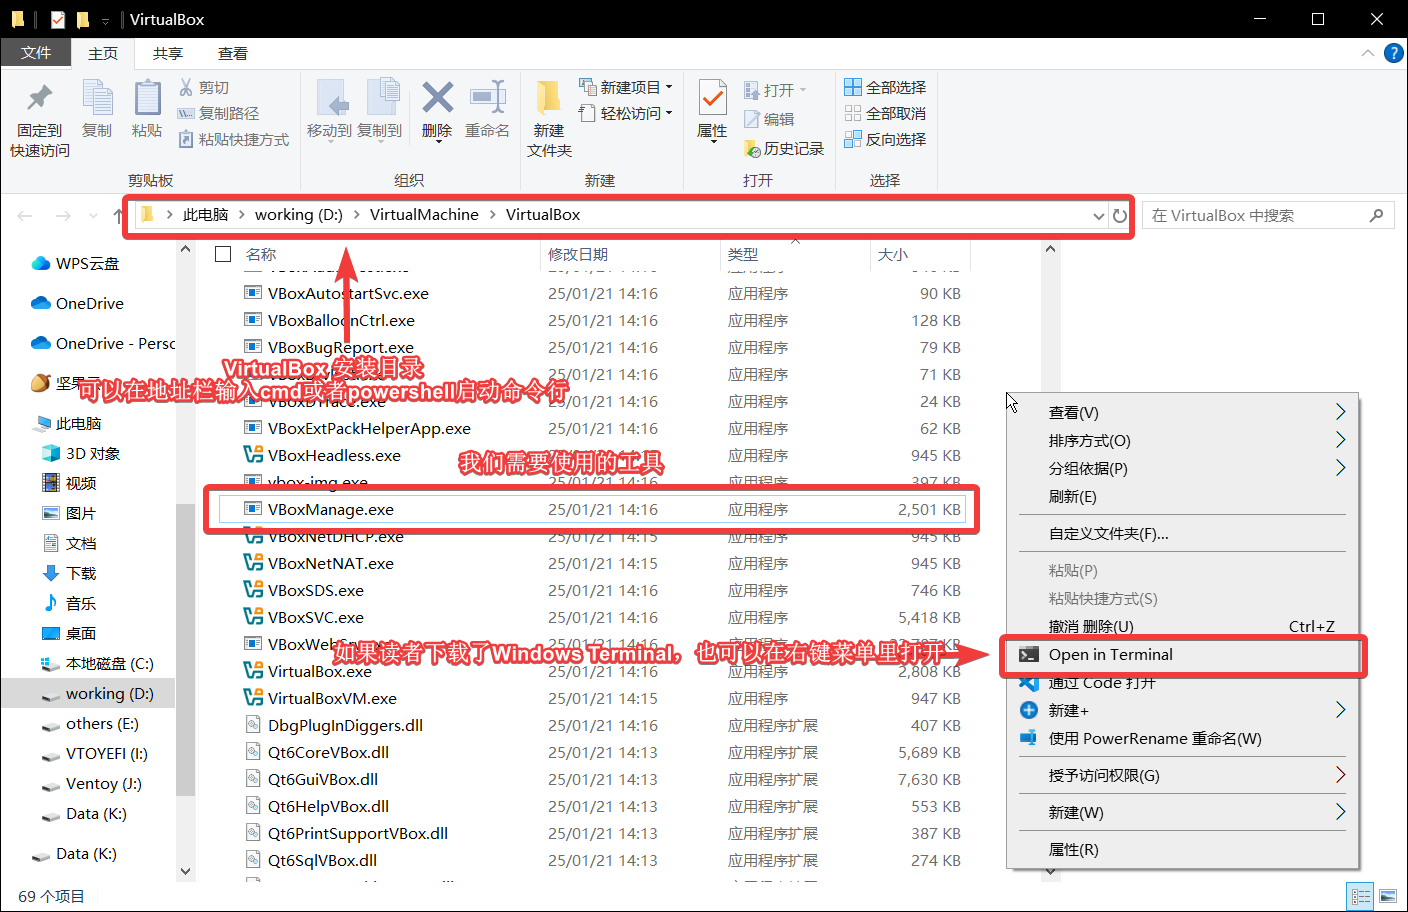Select VBoxManage.exe in the file list
Viewport: 1408px width, 912px height.
click(x=331, y=510)
